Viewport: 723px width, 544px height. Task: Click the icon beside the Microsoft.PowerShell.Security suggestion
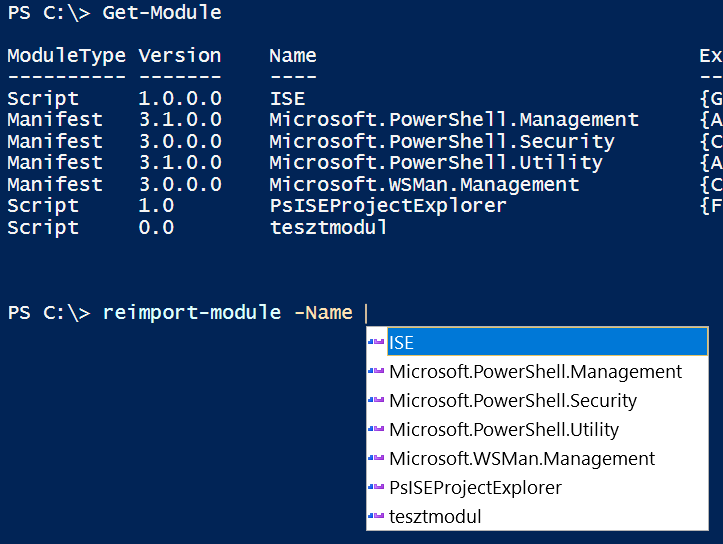click(x=377, y=400)
